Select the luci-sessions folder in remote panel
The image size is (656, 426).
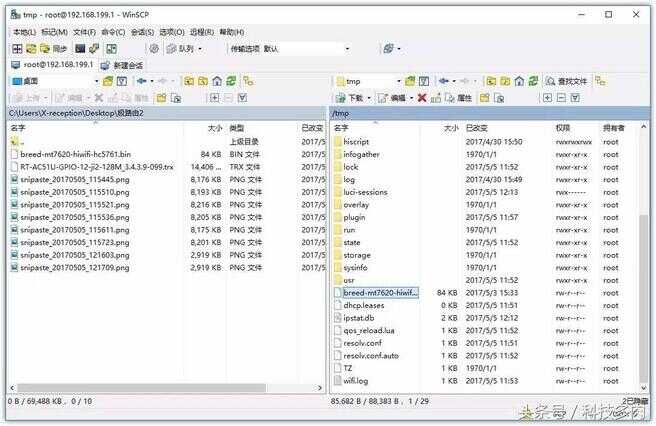364,191
